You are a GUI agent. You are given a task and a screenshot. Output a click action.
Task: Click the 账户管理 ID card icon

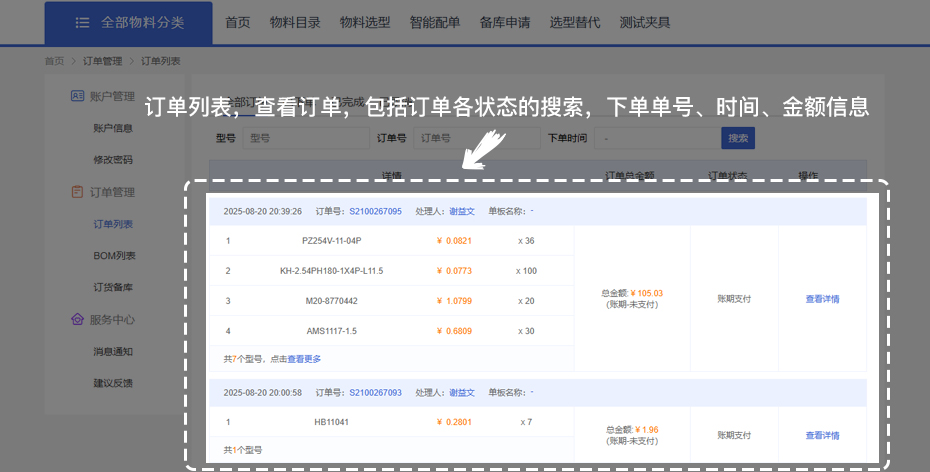coord(77,96)
